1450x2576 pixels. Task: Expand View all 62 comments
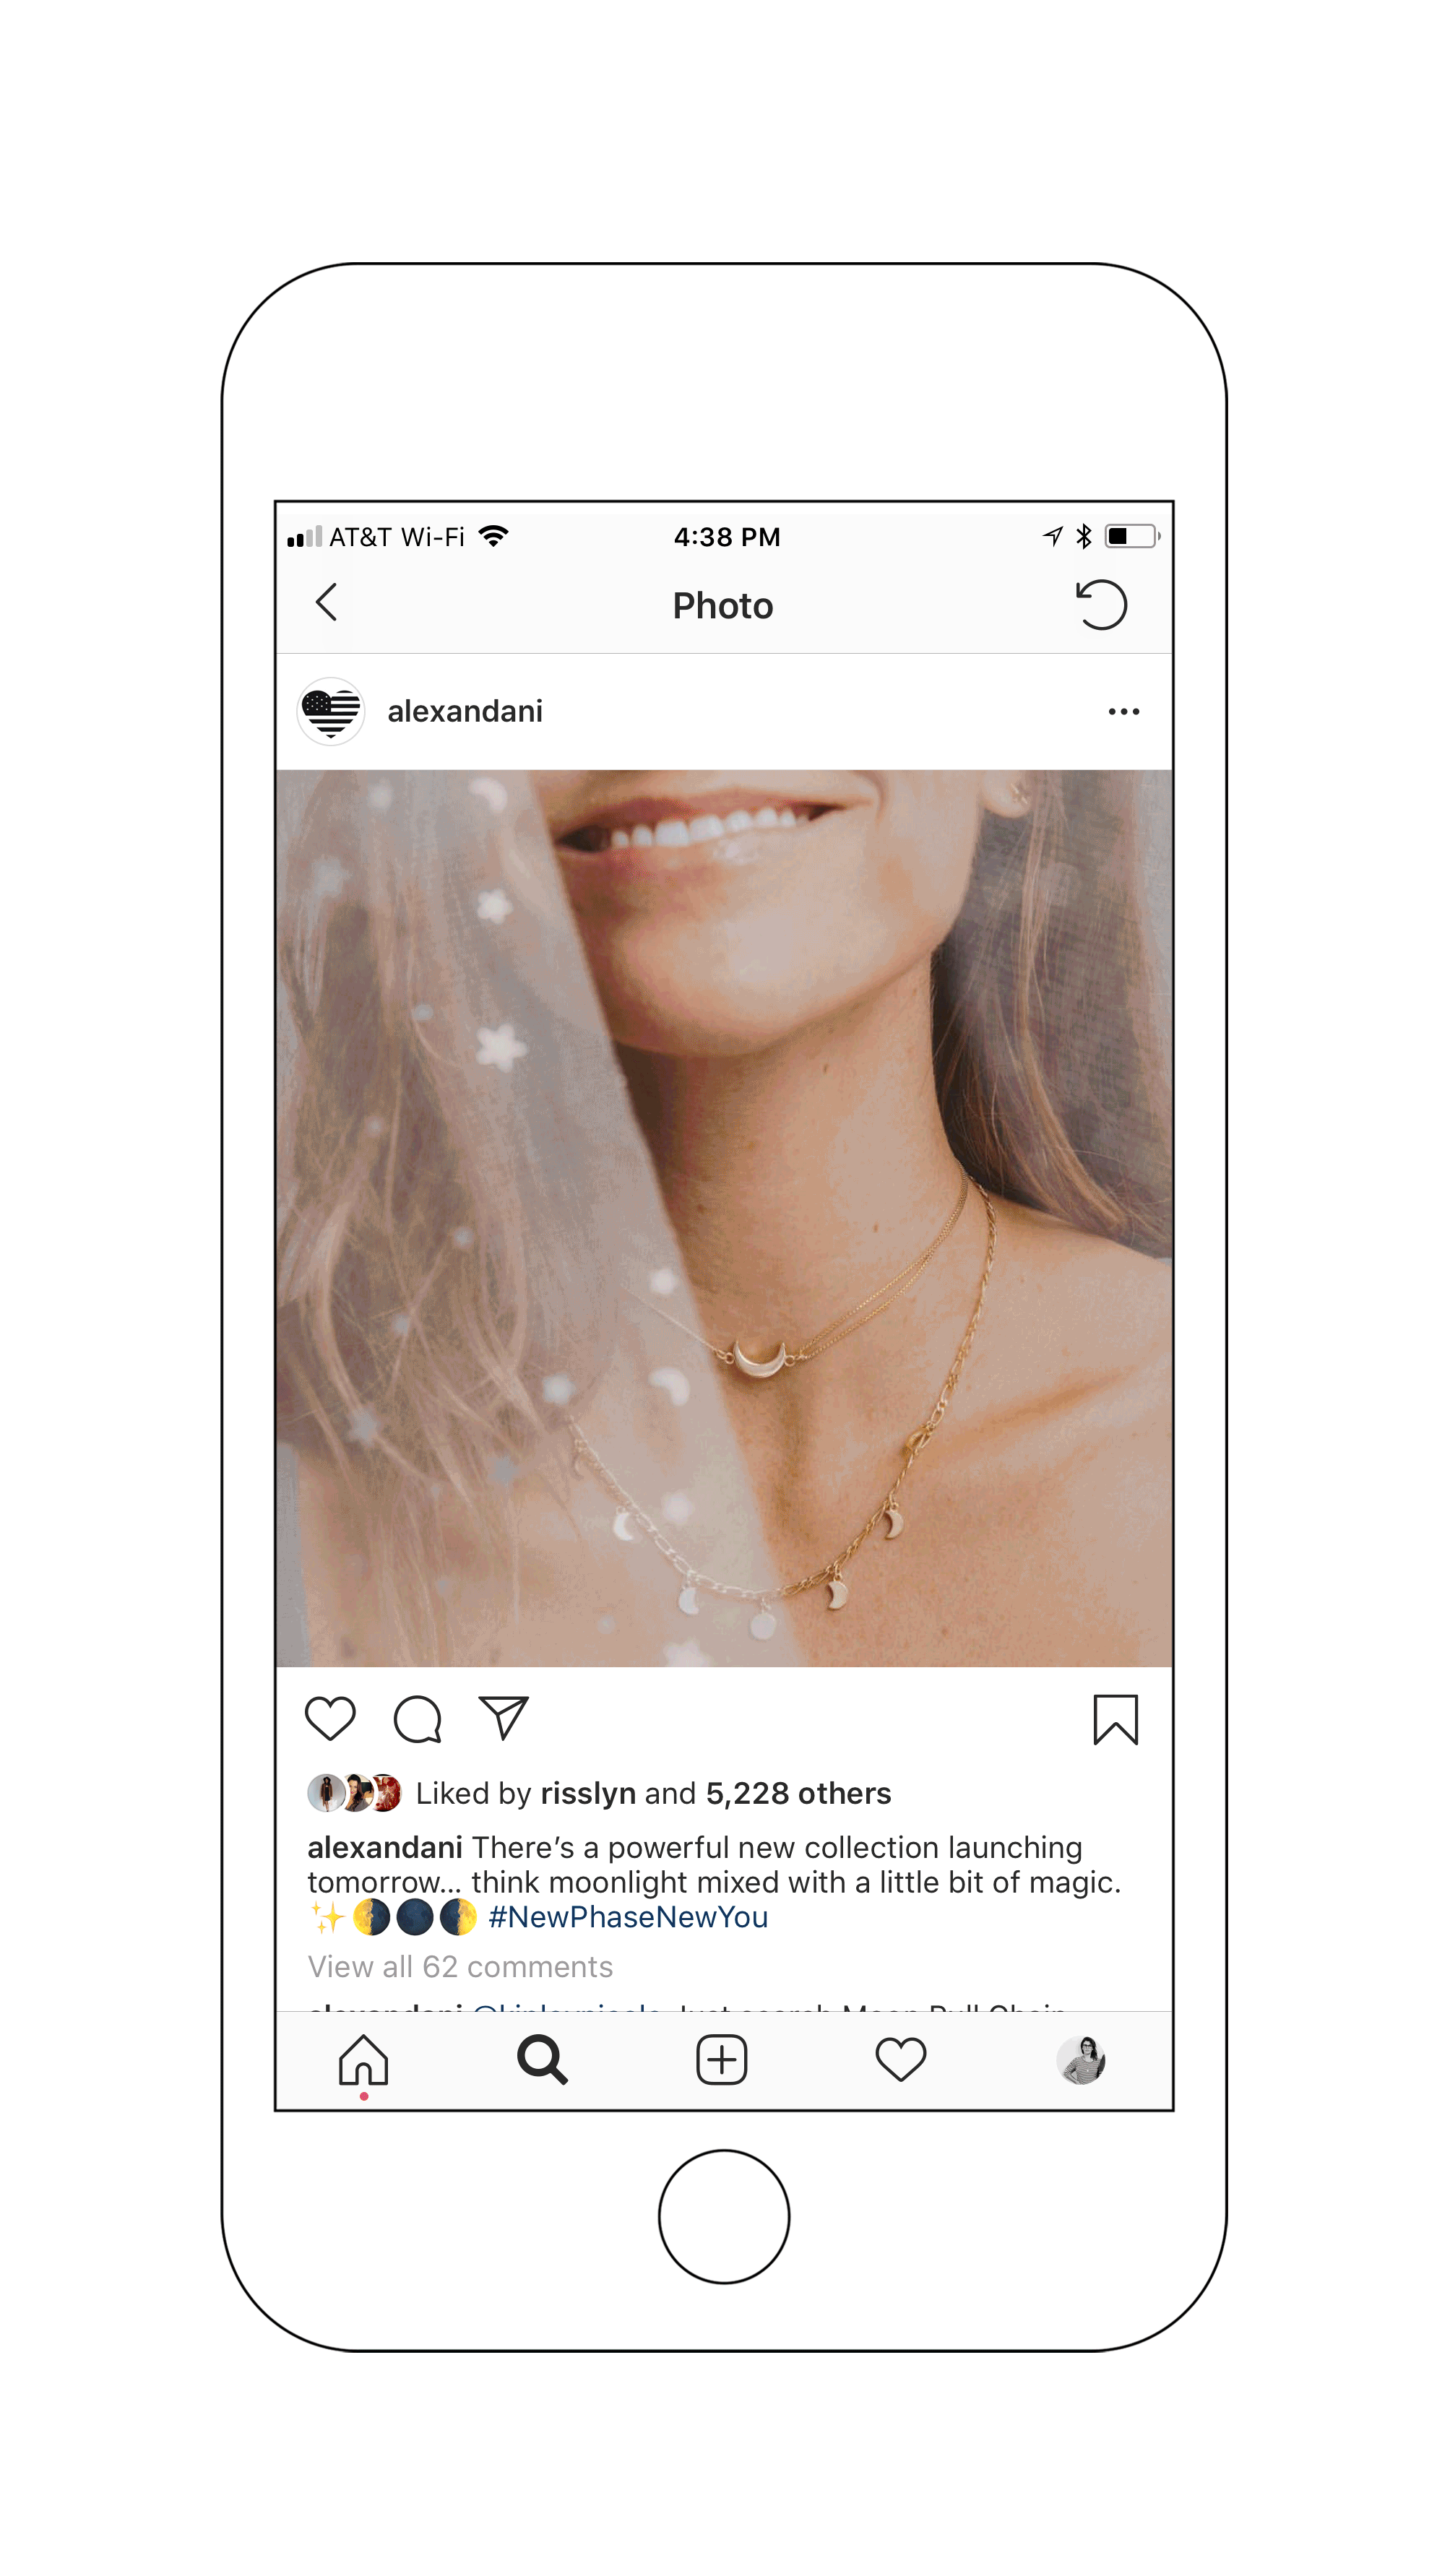pos(460,1968)
